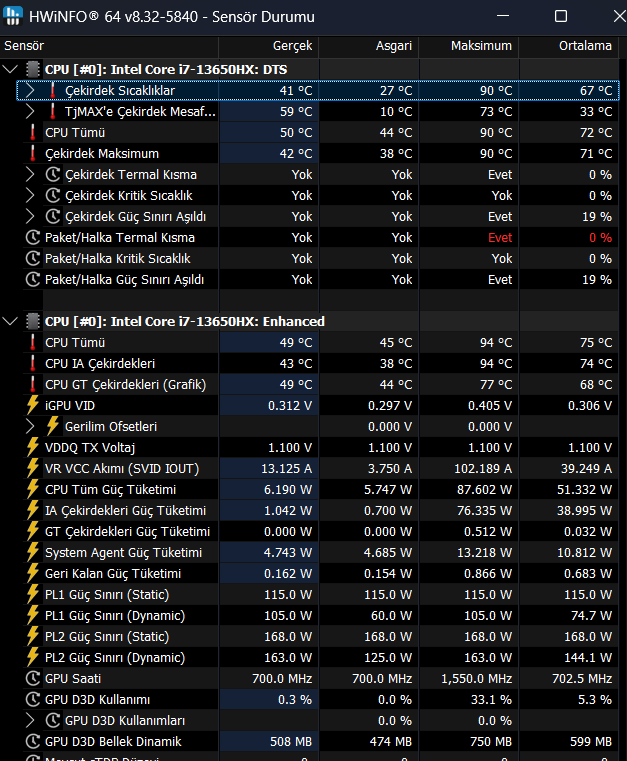The height and width of the screenshot is (761, 627).
Task: Click the 1,550.0 MHz maximum GPU clock
Action: click(477, 678)
